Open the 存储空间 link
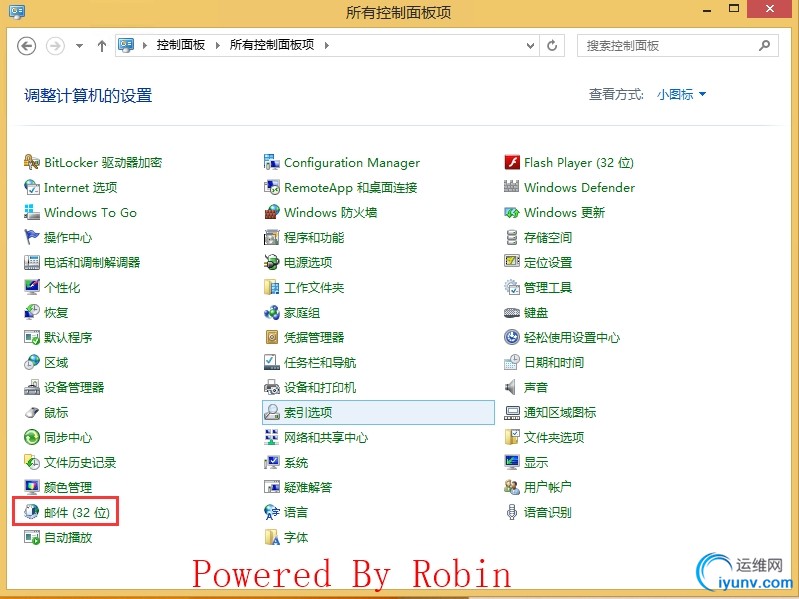 pos(548,237)
